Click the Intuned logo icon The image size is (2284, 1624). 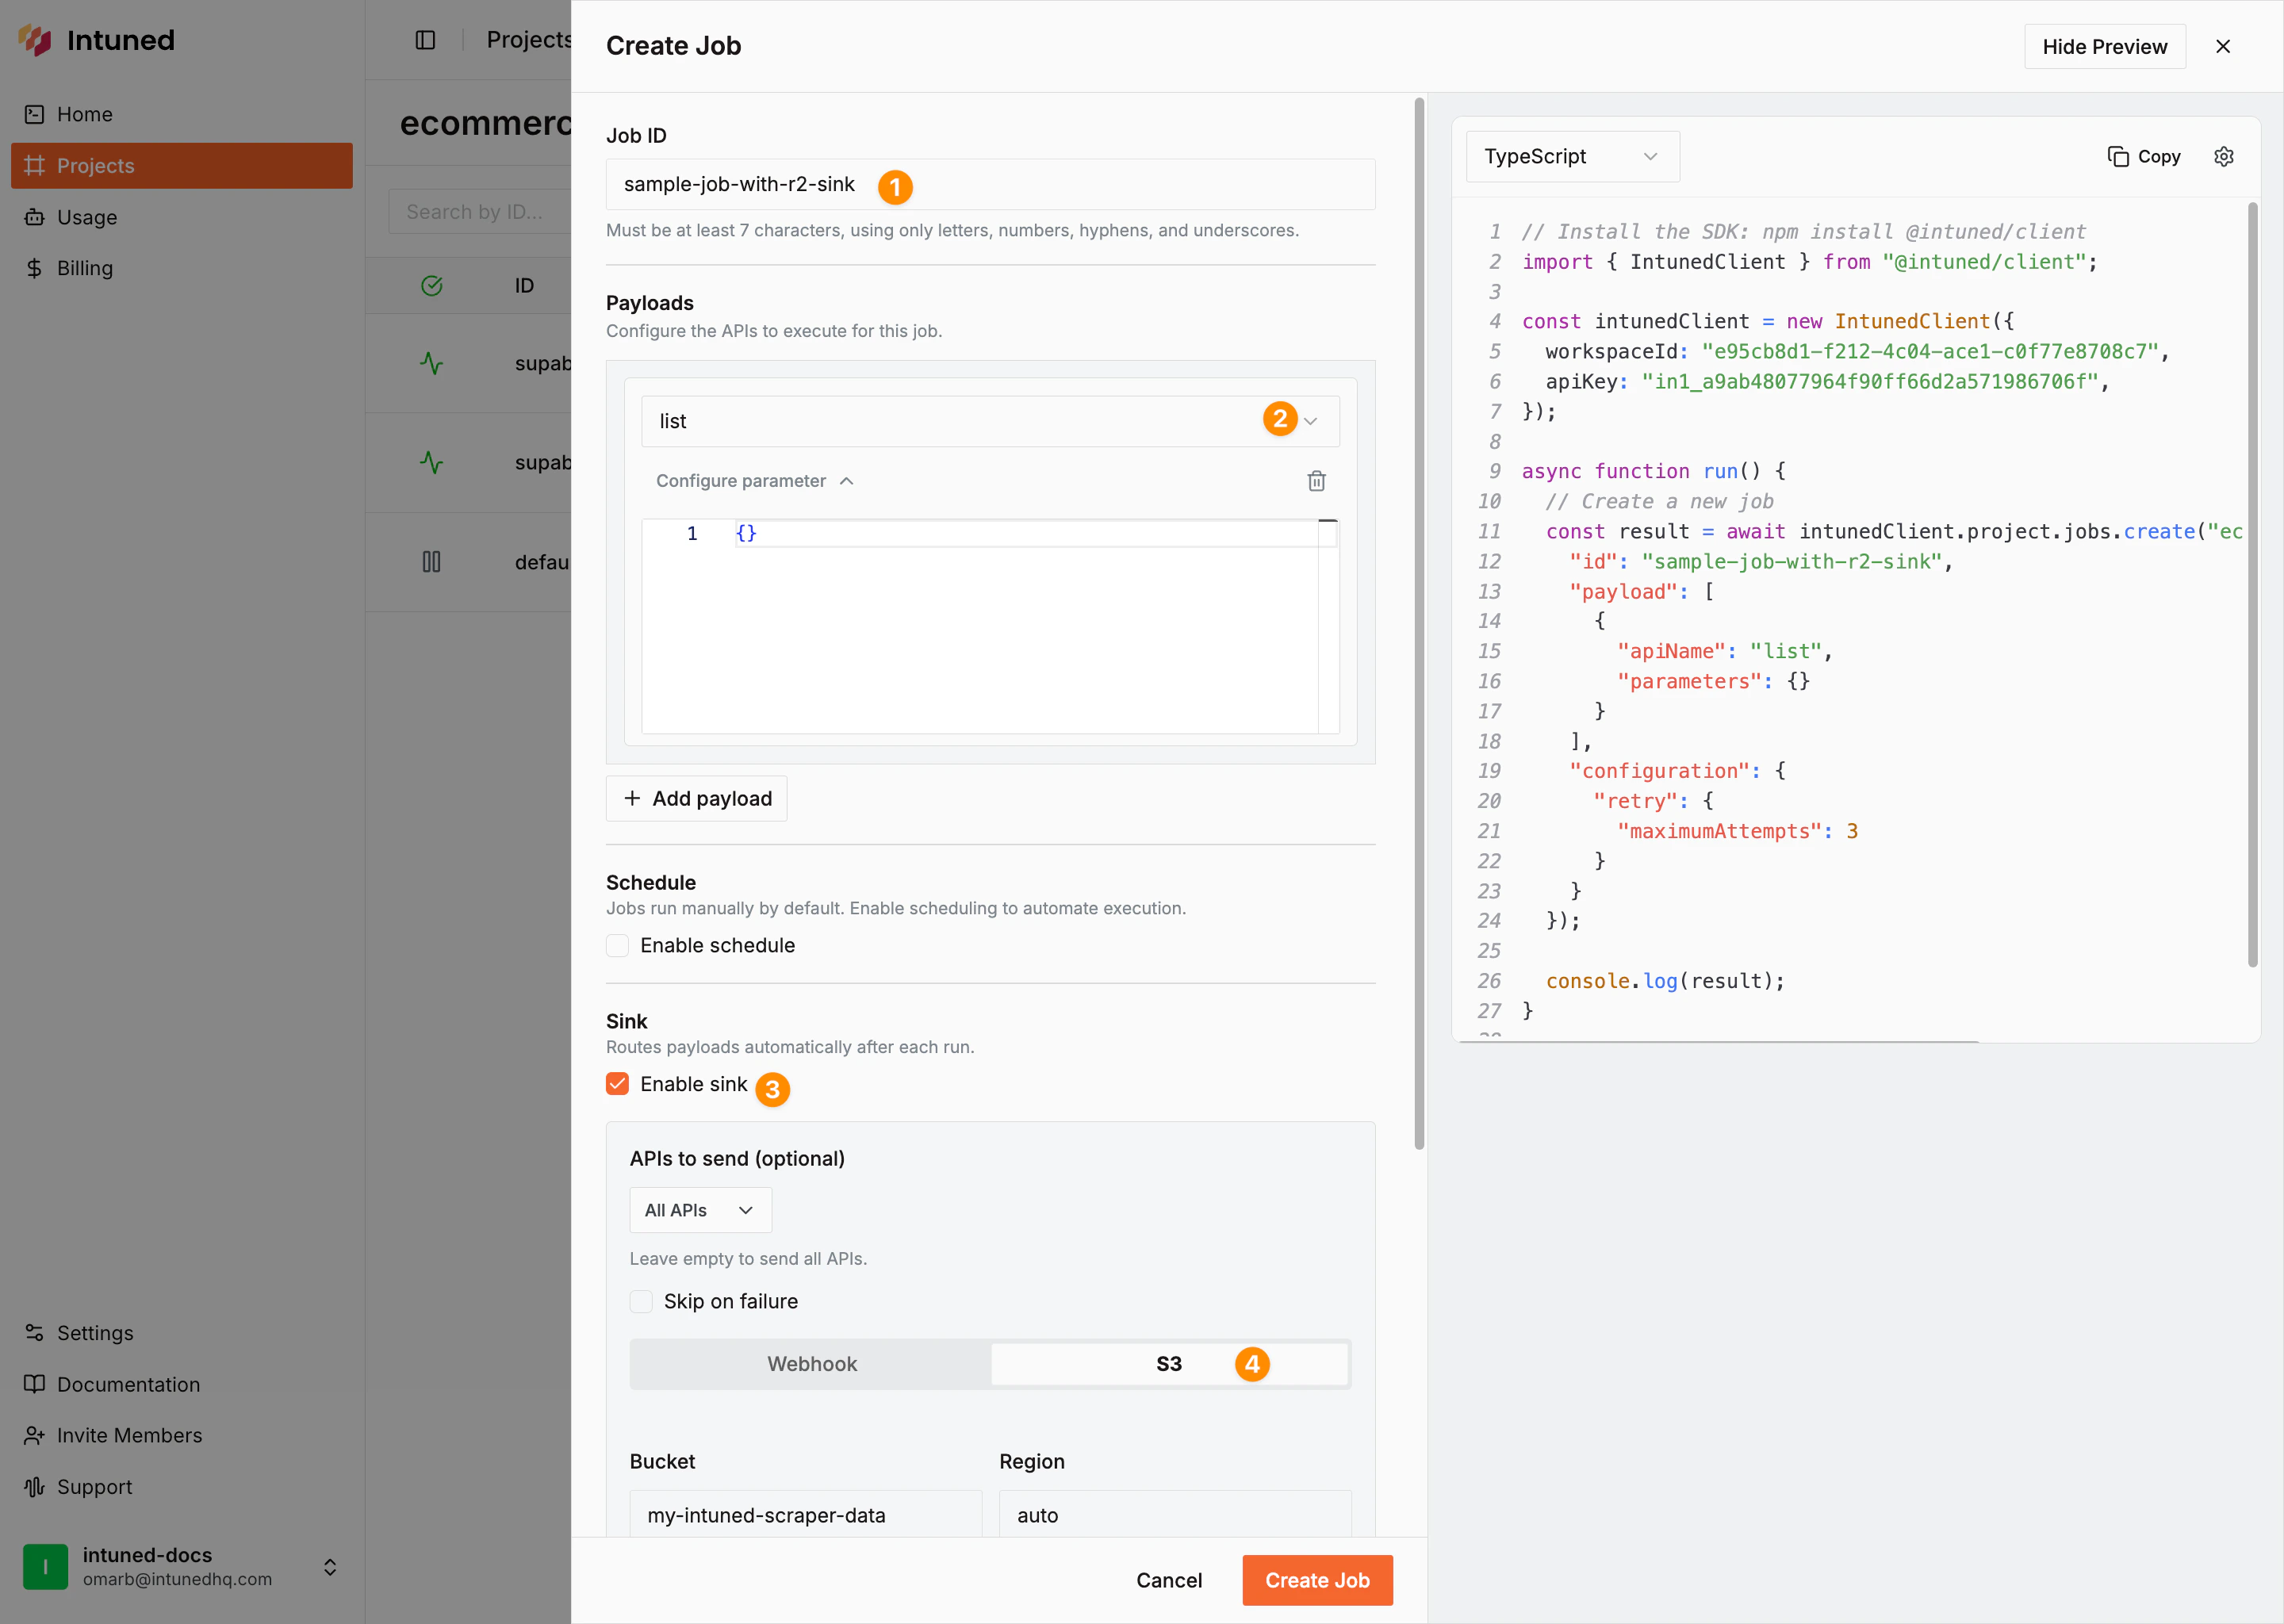pos(35,40)
